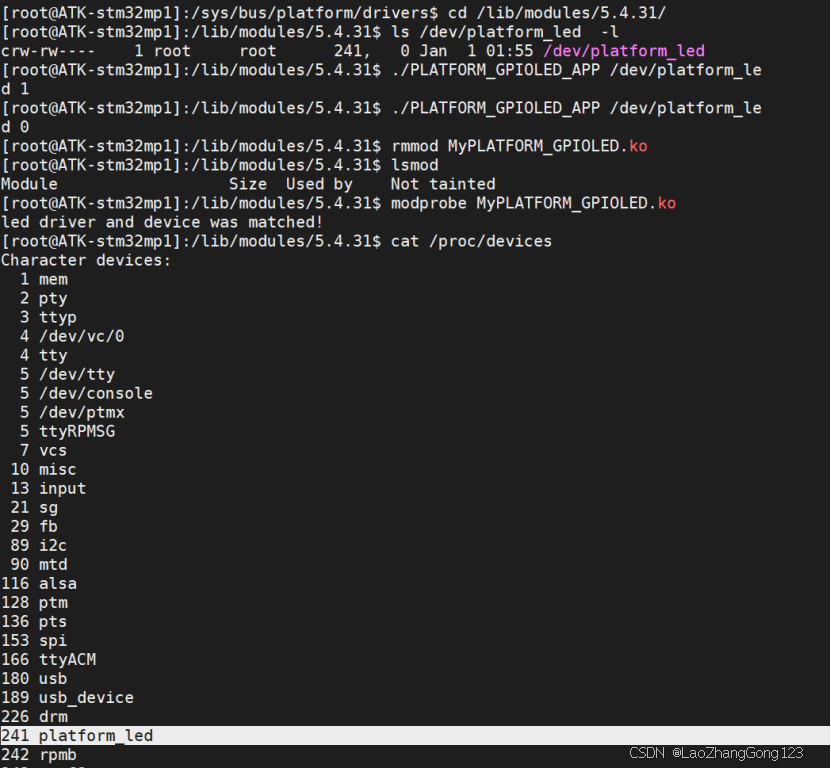Click the '89 i2c' line
The width and height of the screenshot is (831, 769).
tap(39, 545)
